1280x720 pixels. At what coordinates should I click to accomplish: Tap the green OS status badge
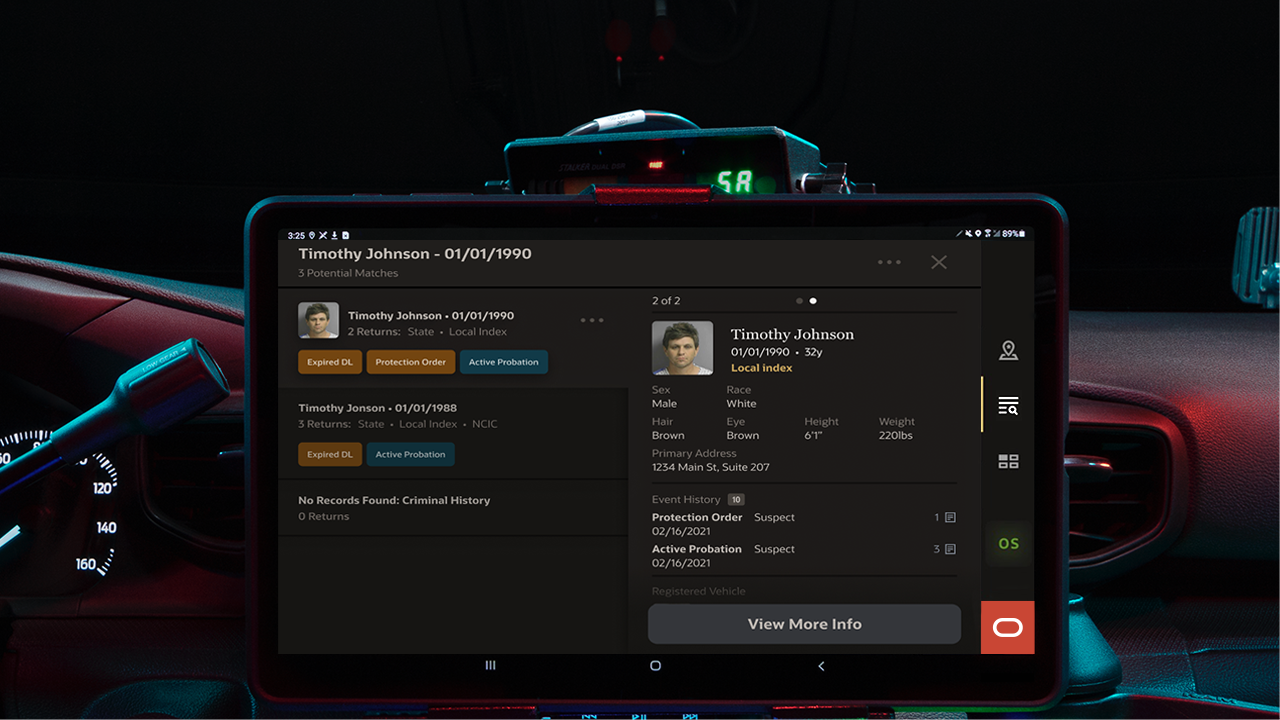pos(1008,544)
